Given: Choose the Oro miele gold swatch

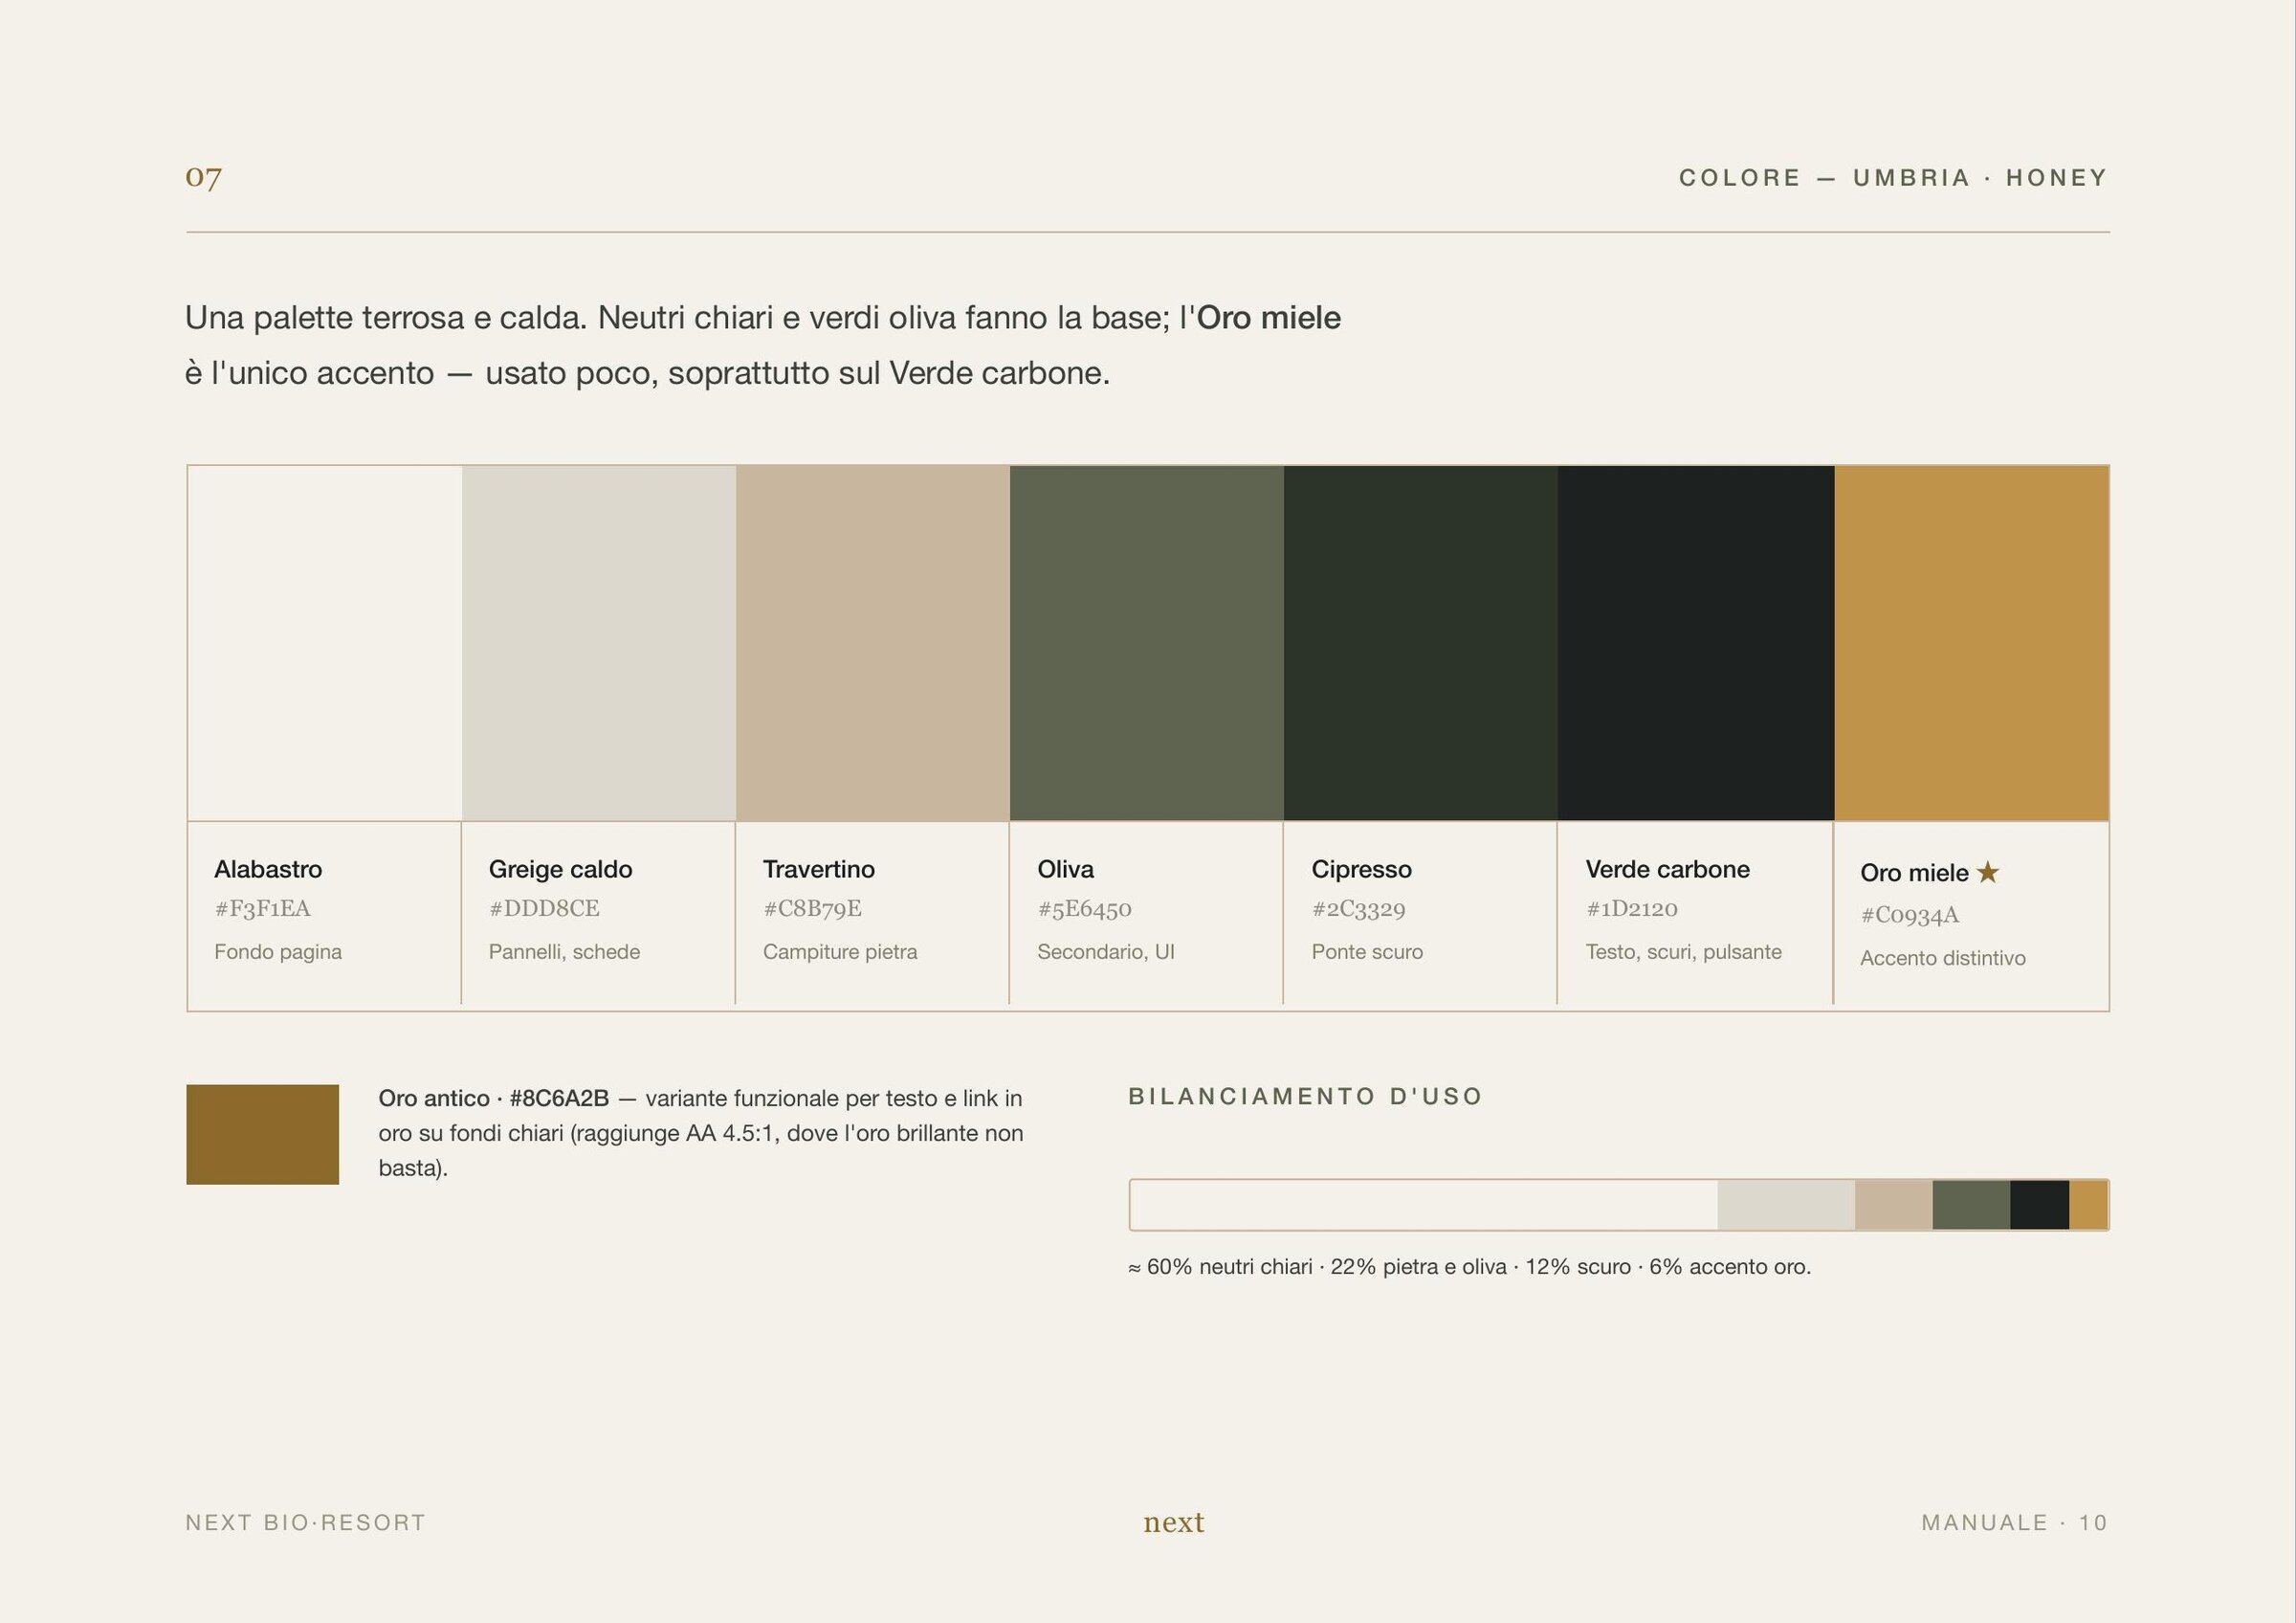Looking at the screenshot, I should point(1972,643).
